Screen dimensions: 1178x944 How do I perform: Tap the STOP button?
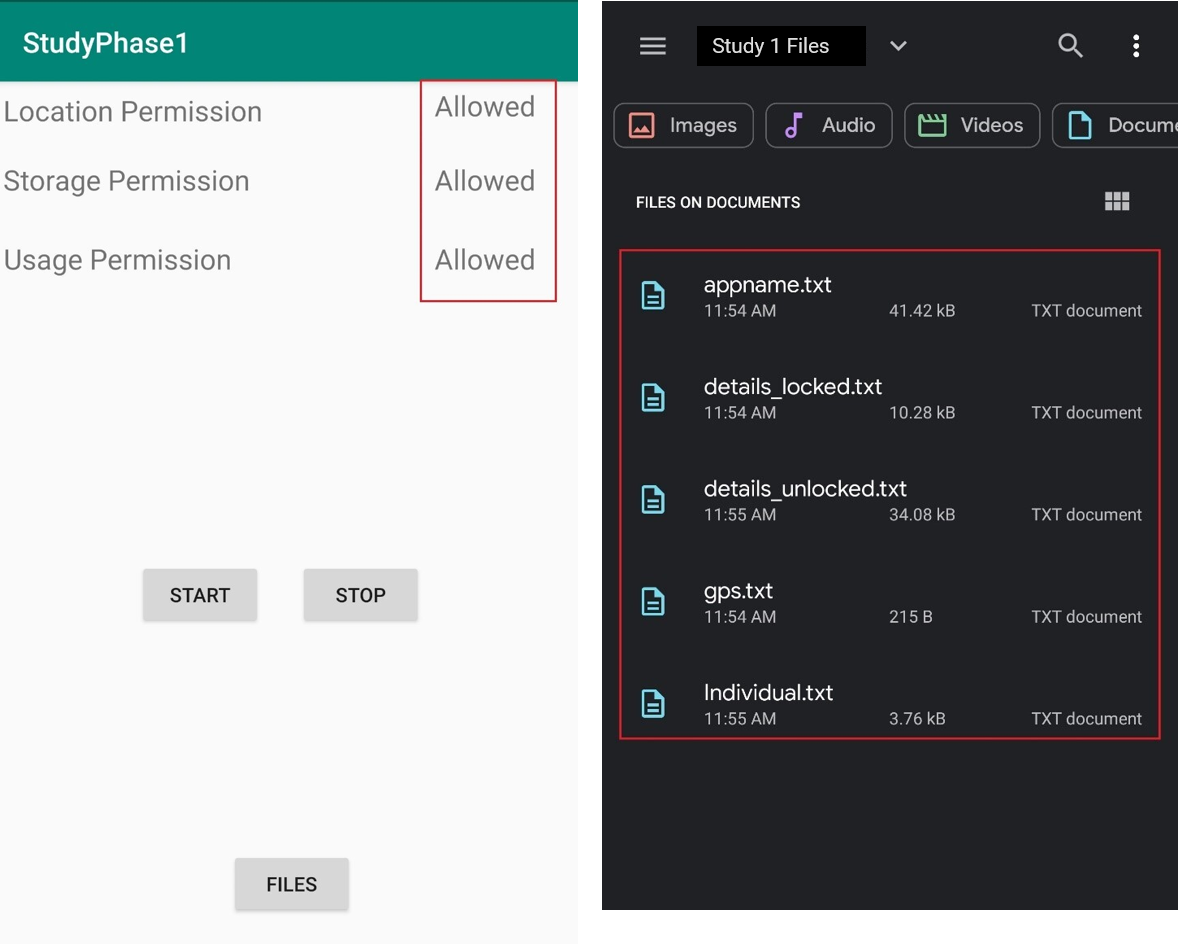pos(361,595)
